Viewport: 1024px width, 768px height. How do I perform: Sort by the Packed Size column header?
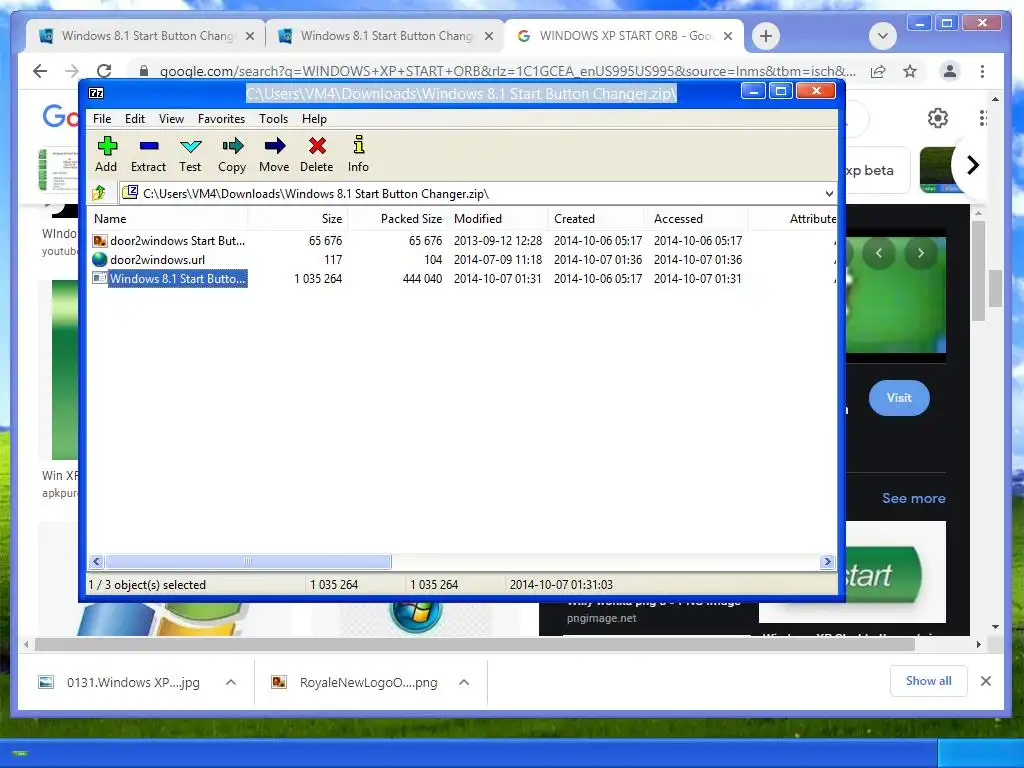[398, 219]
